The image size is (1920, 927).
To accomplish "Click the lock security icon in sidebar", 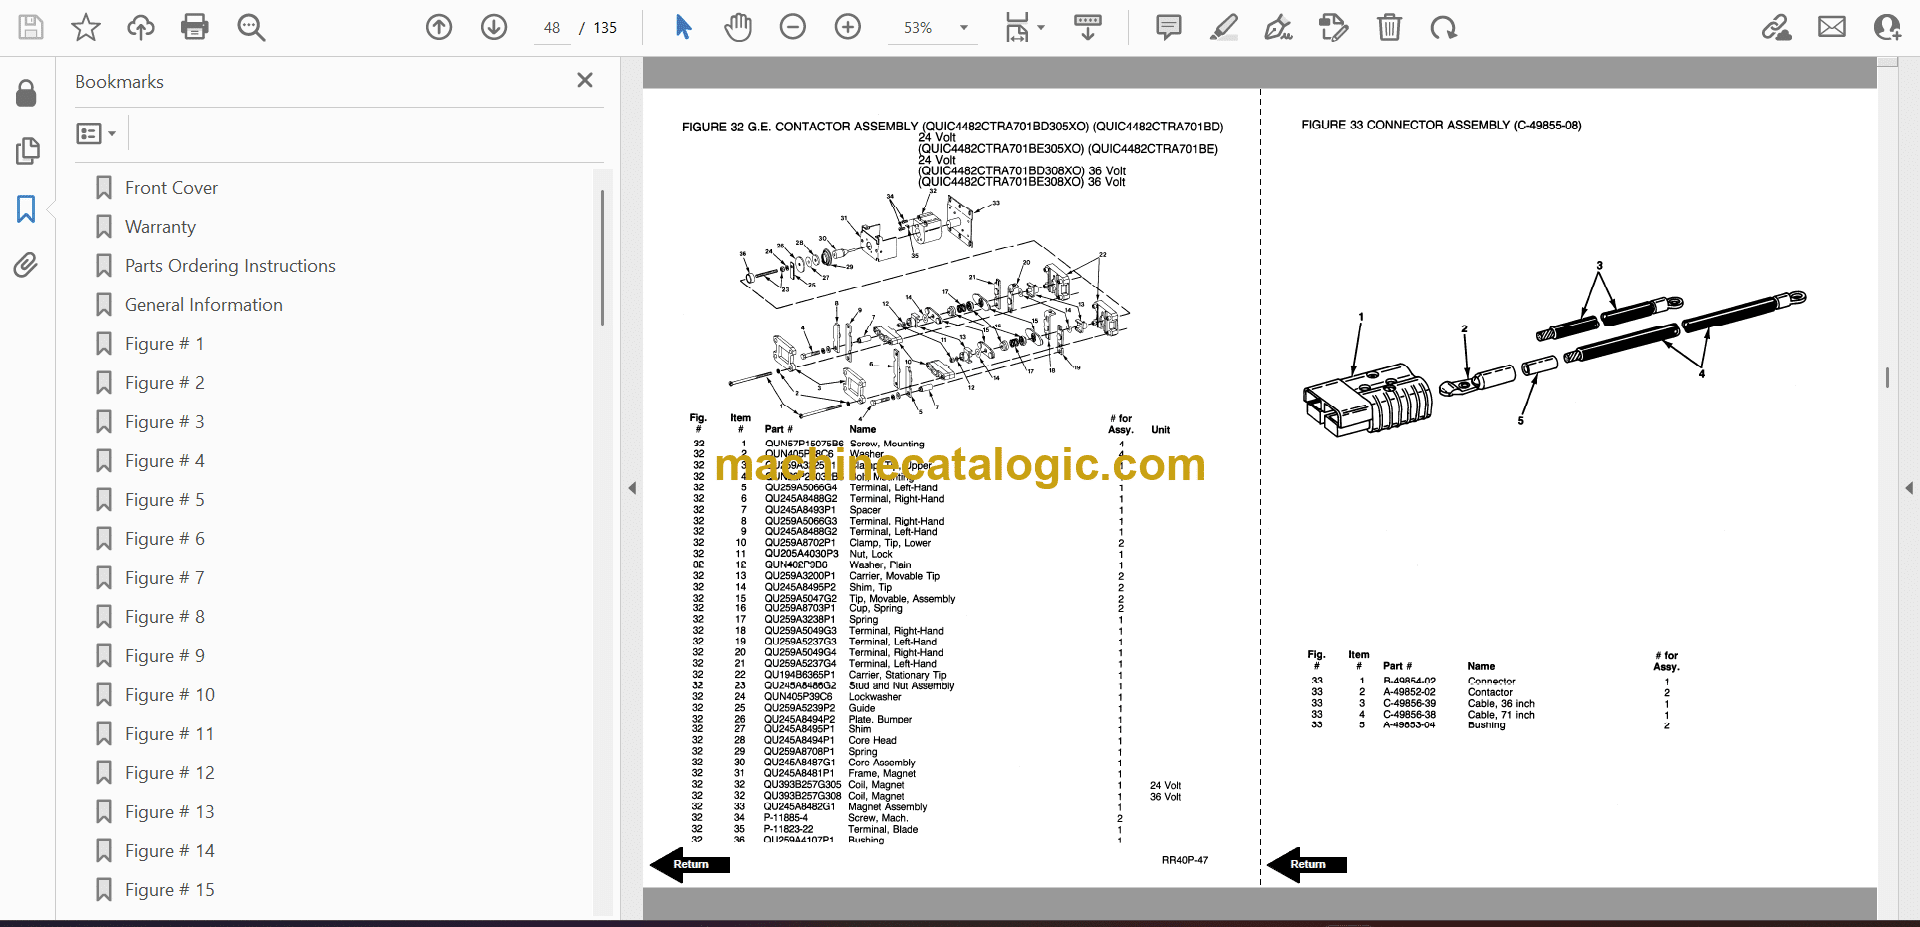I will click(27, 93).
